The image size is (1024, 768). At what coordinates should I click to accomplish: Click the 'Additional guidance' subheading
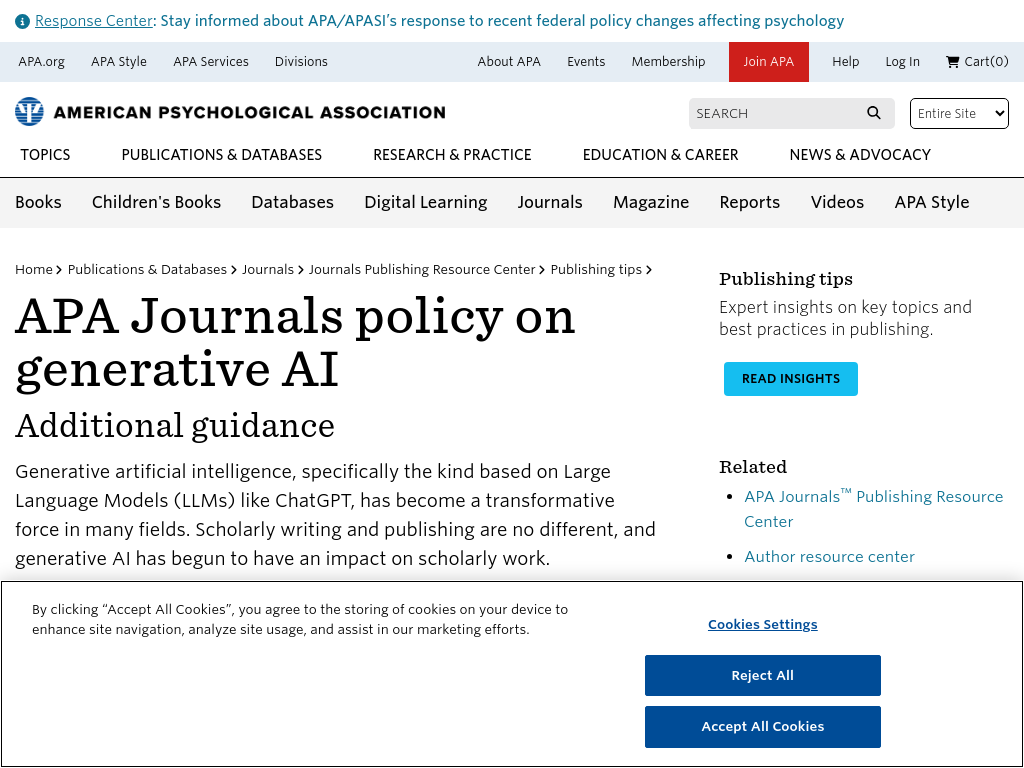(x=175, y=426)
